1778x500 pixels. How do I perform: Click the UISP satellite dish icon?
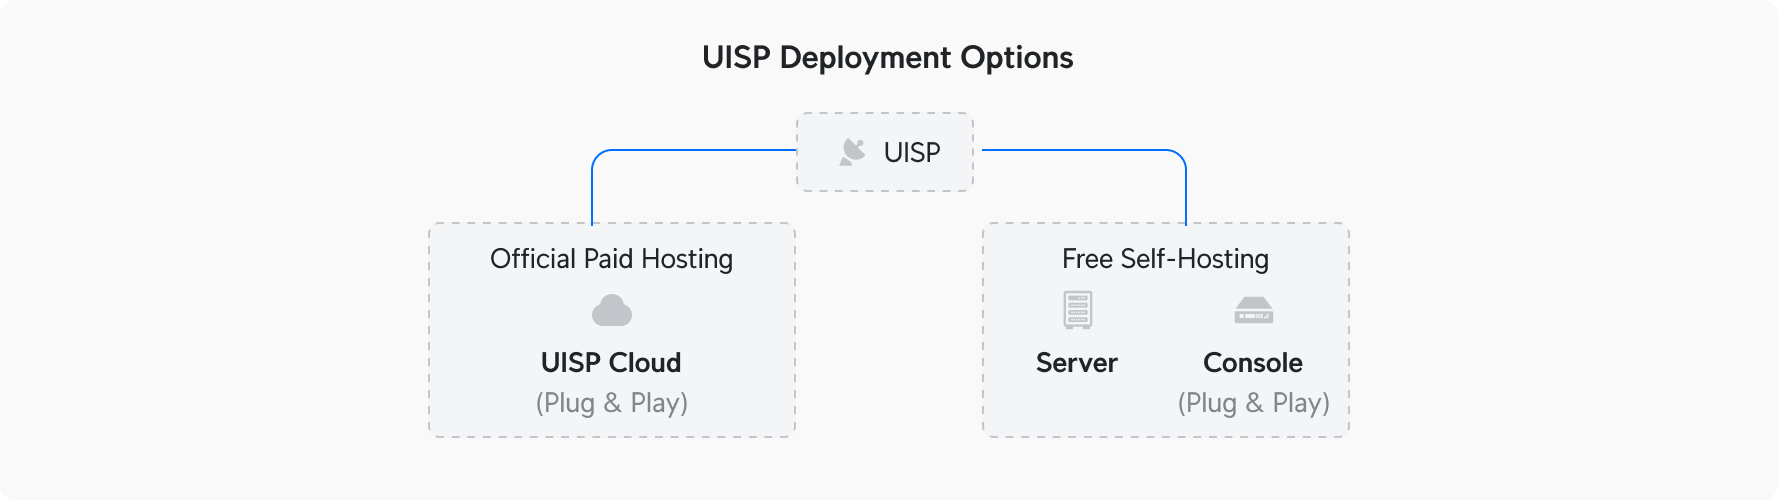852,152
